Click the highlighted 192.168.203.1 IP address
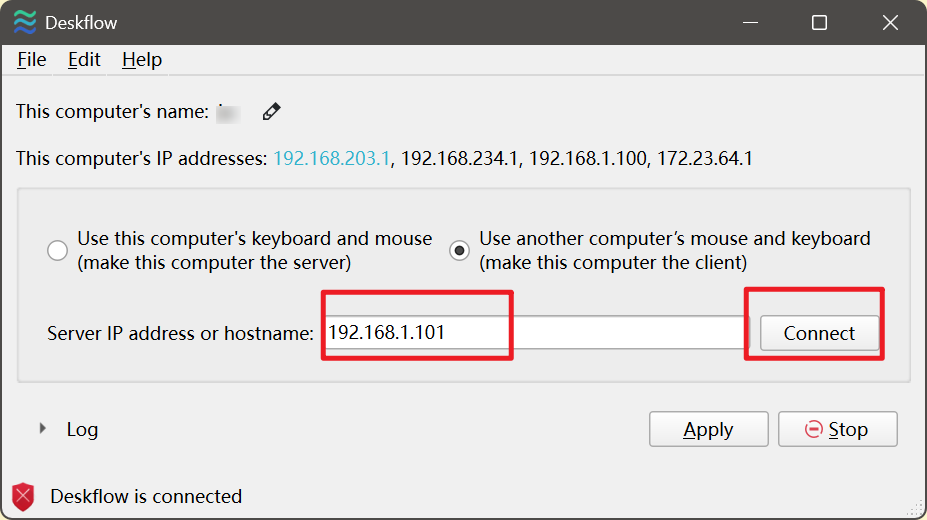 tap(331, 158)
